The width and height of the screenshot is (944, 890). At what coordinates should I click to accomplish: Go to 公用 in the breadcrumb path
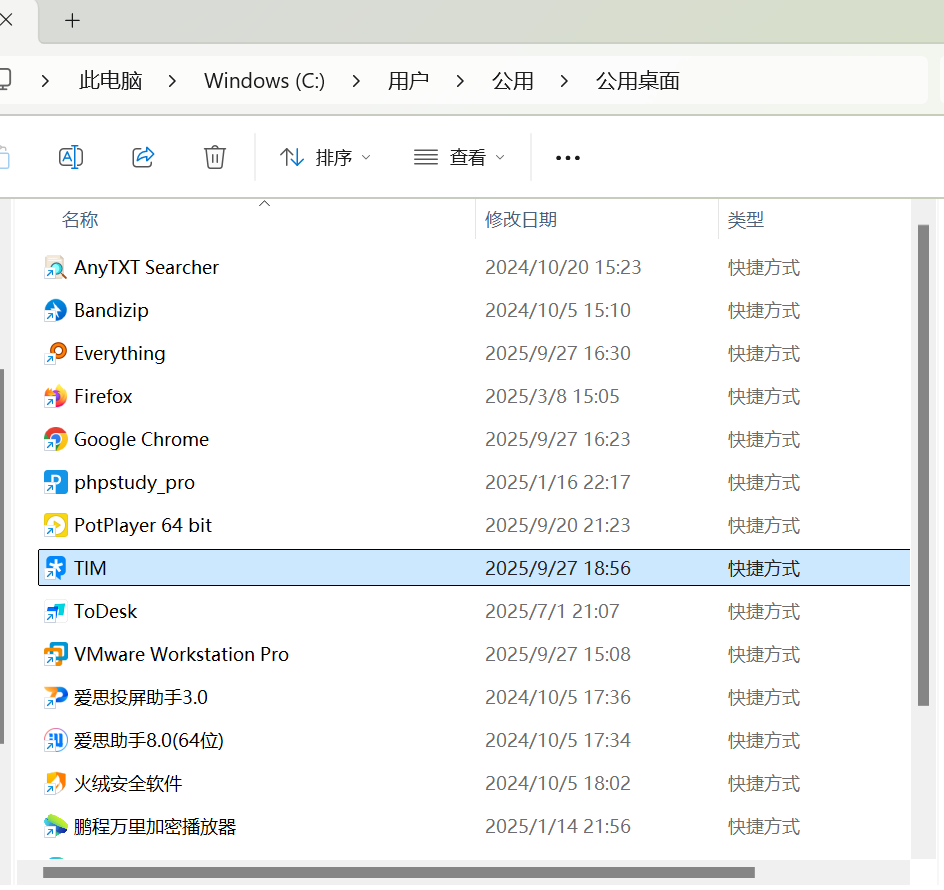click(512, 81)
